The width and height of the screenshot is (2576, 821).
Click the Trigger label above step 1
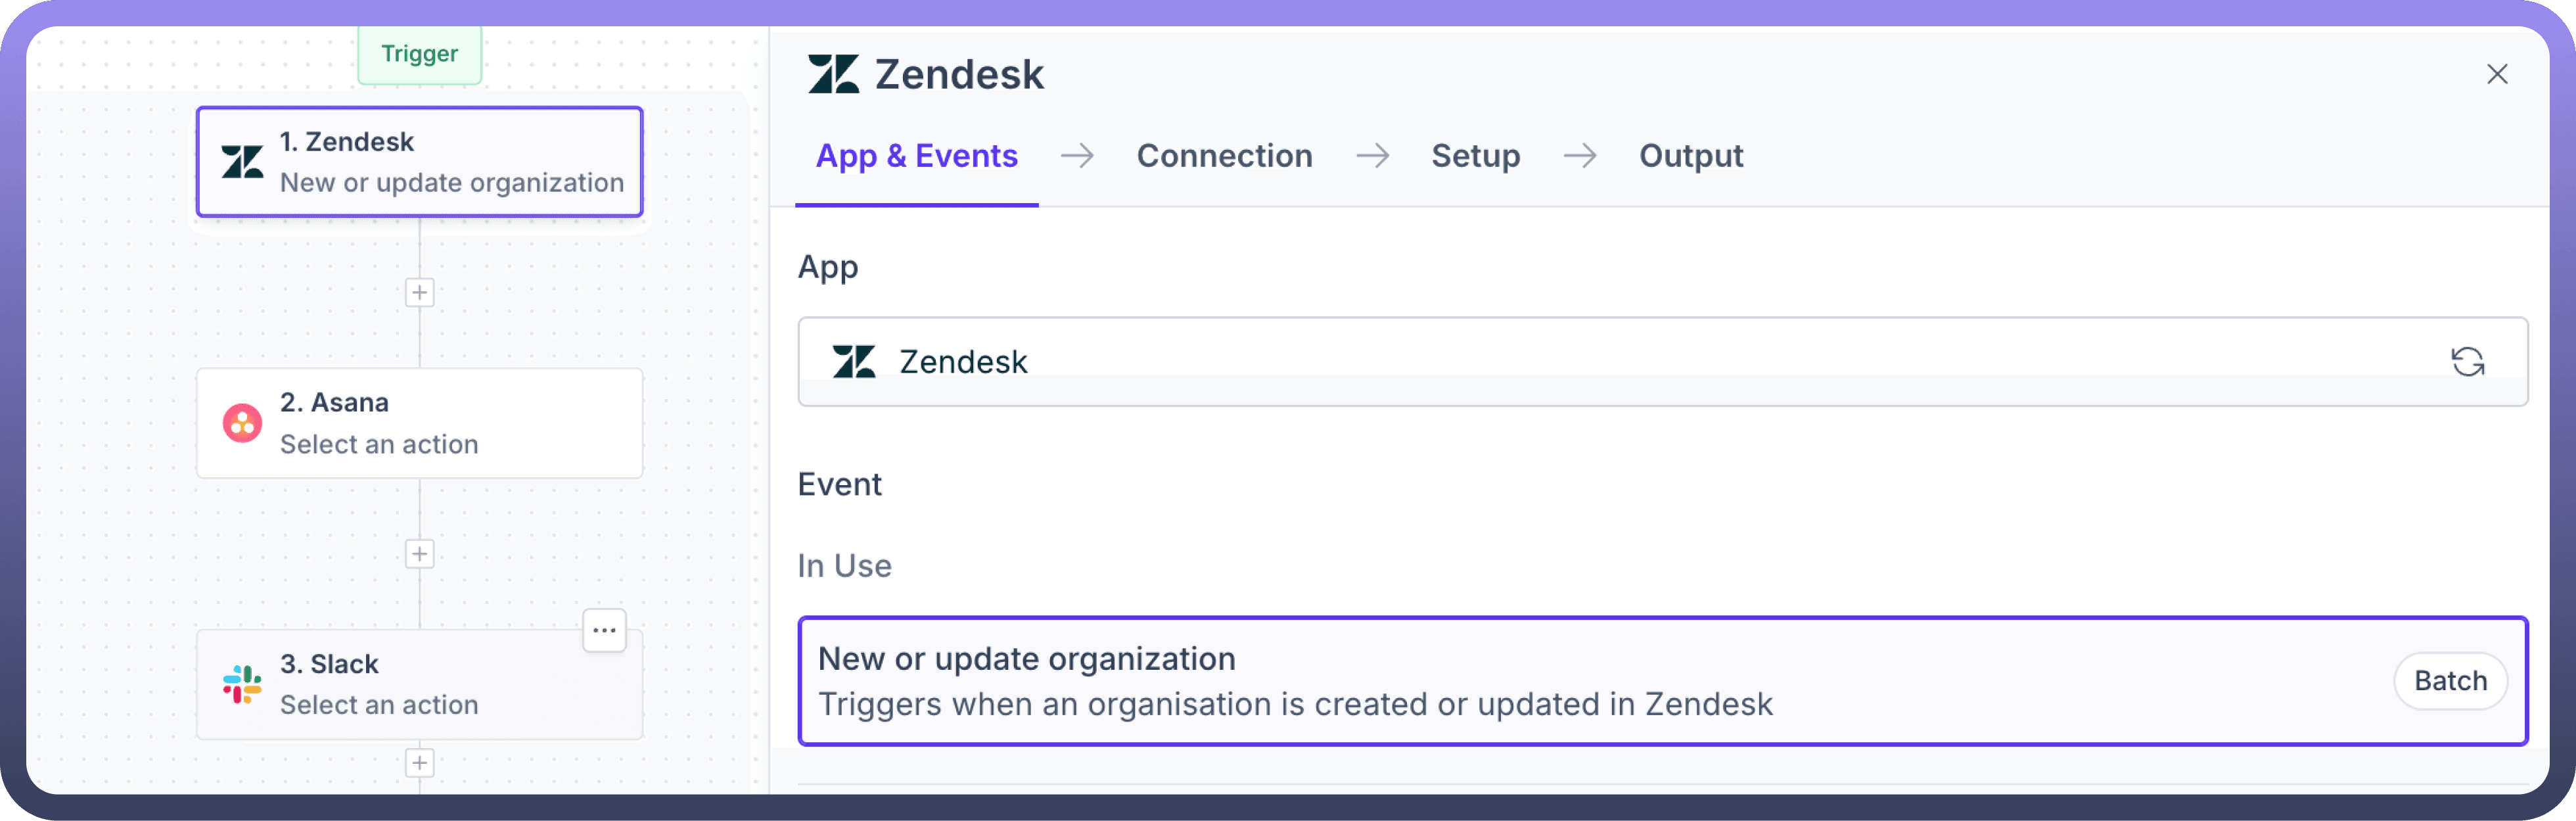click(419, 54)
